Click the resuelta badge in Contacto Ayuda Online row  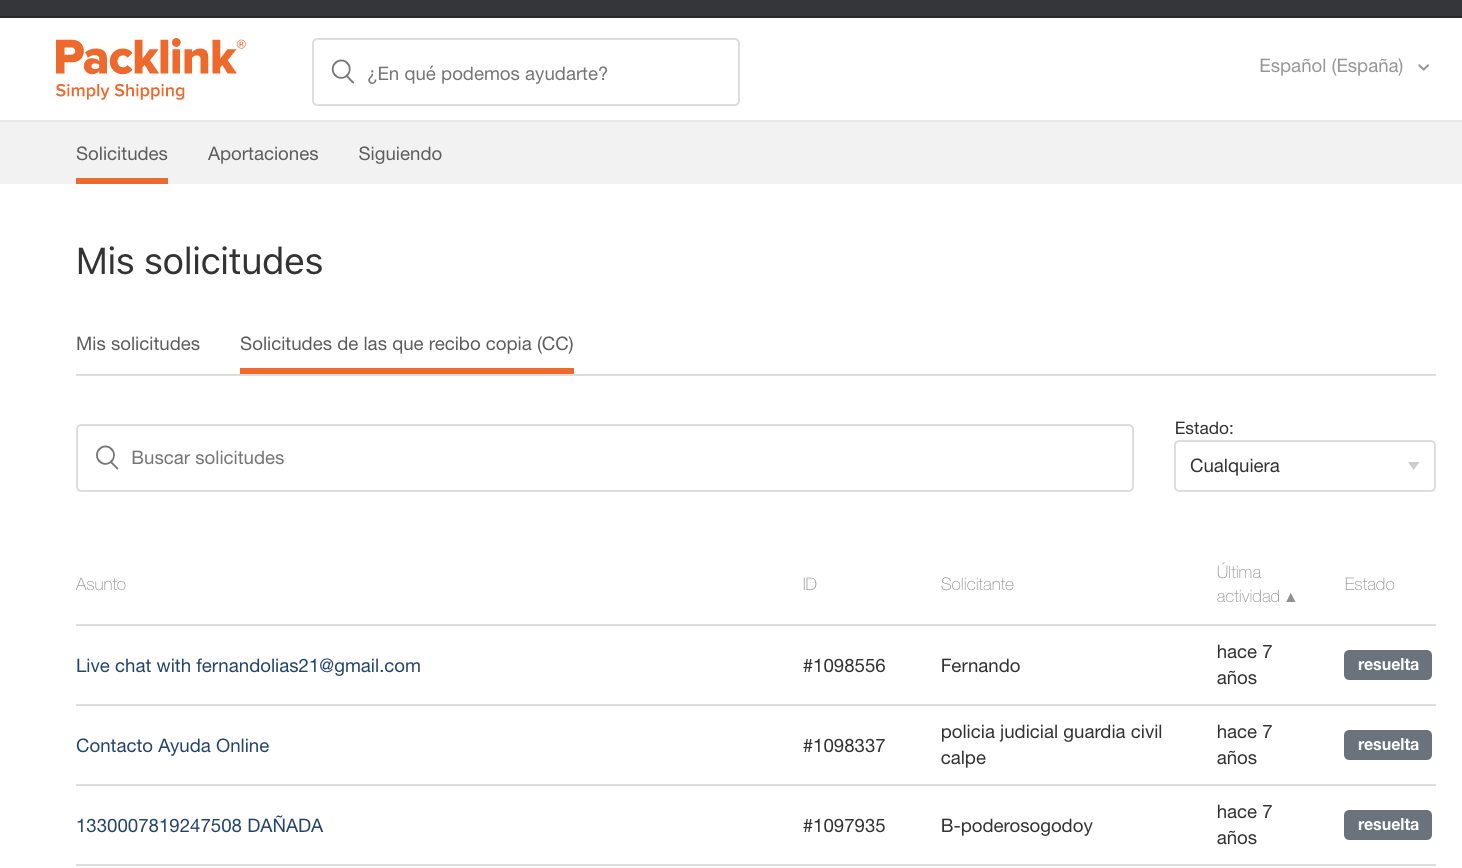[x=1388, y=745]
